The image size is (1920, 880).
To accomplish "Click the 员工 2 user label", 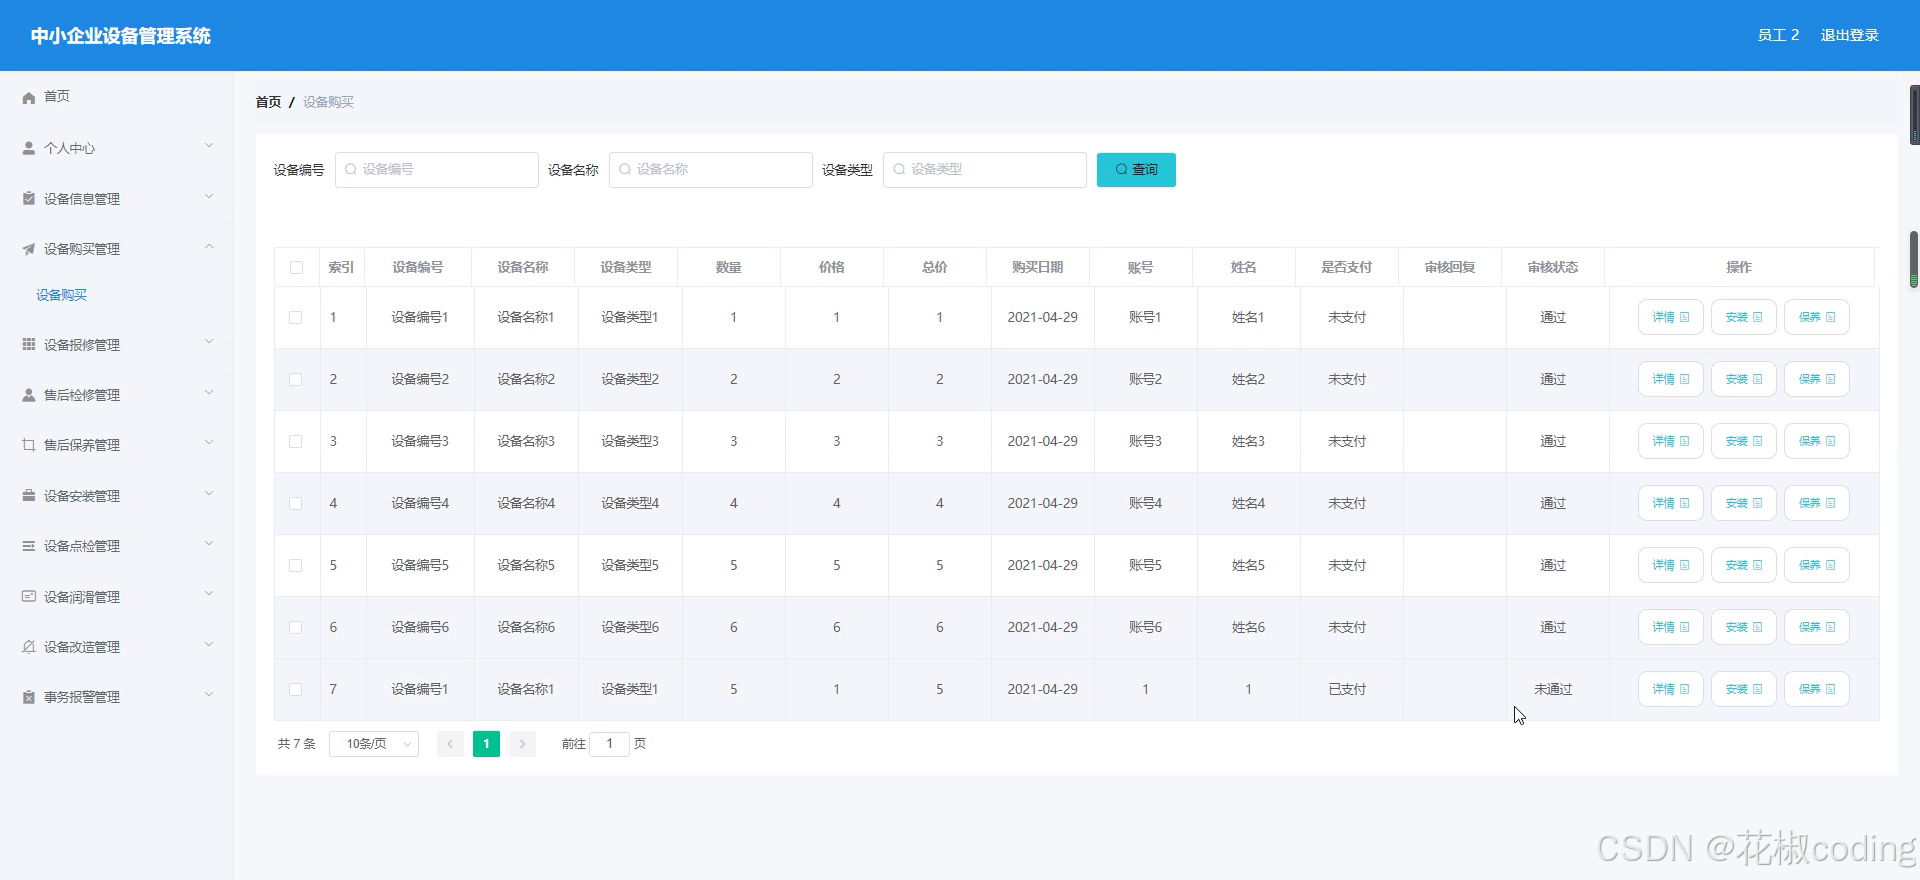I will [1778, 35].
